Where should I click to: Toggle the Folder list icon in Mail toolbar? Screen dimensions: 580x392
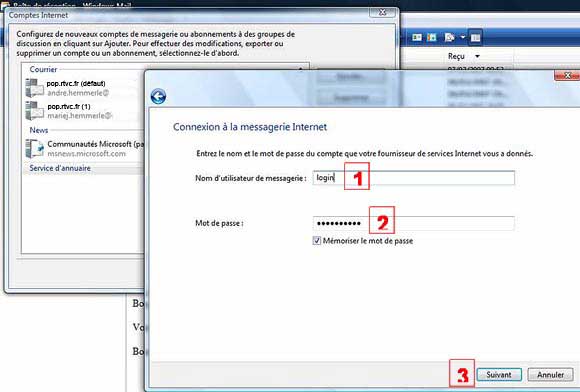(x=475, y=37)
